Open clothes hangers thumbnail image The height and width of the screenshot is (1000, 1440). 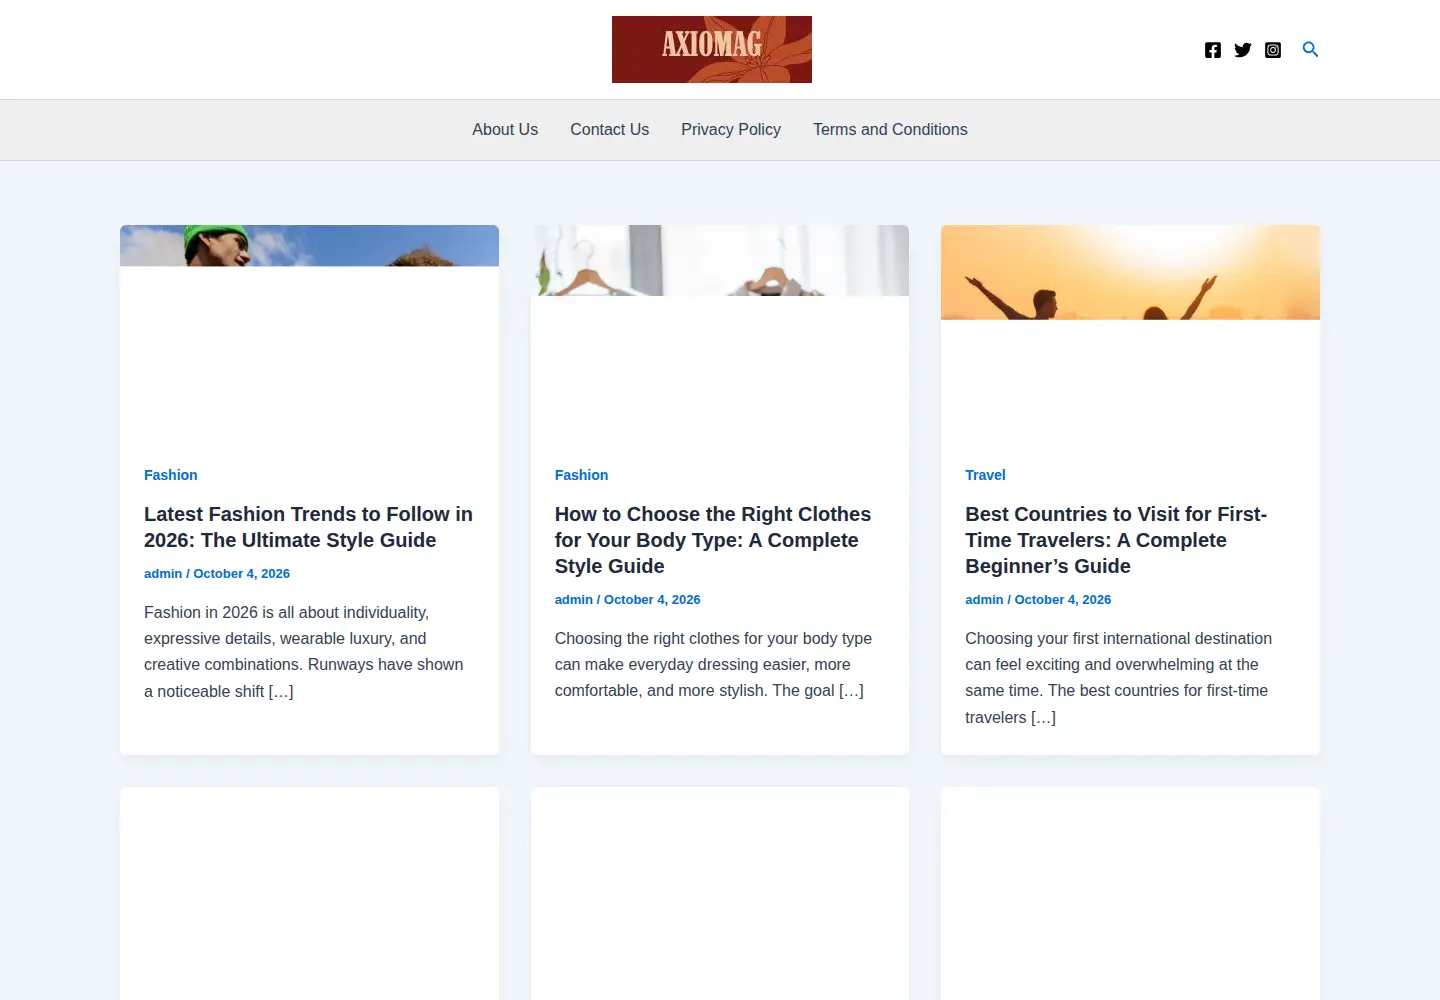720,260
